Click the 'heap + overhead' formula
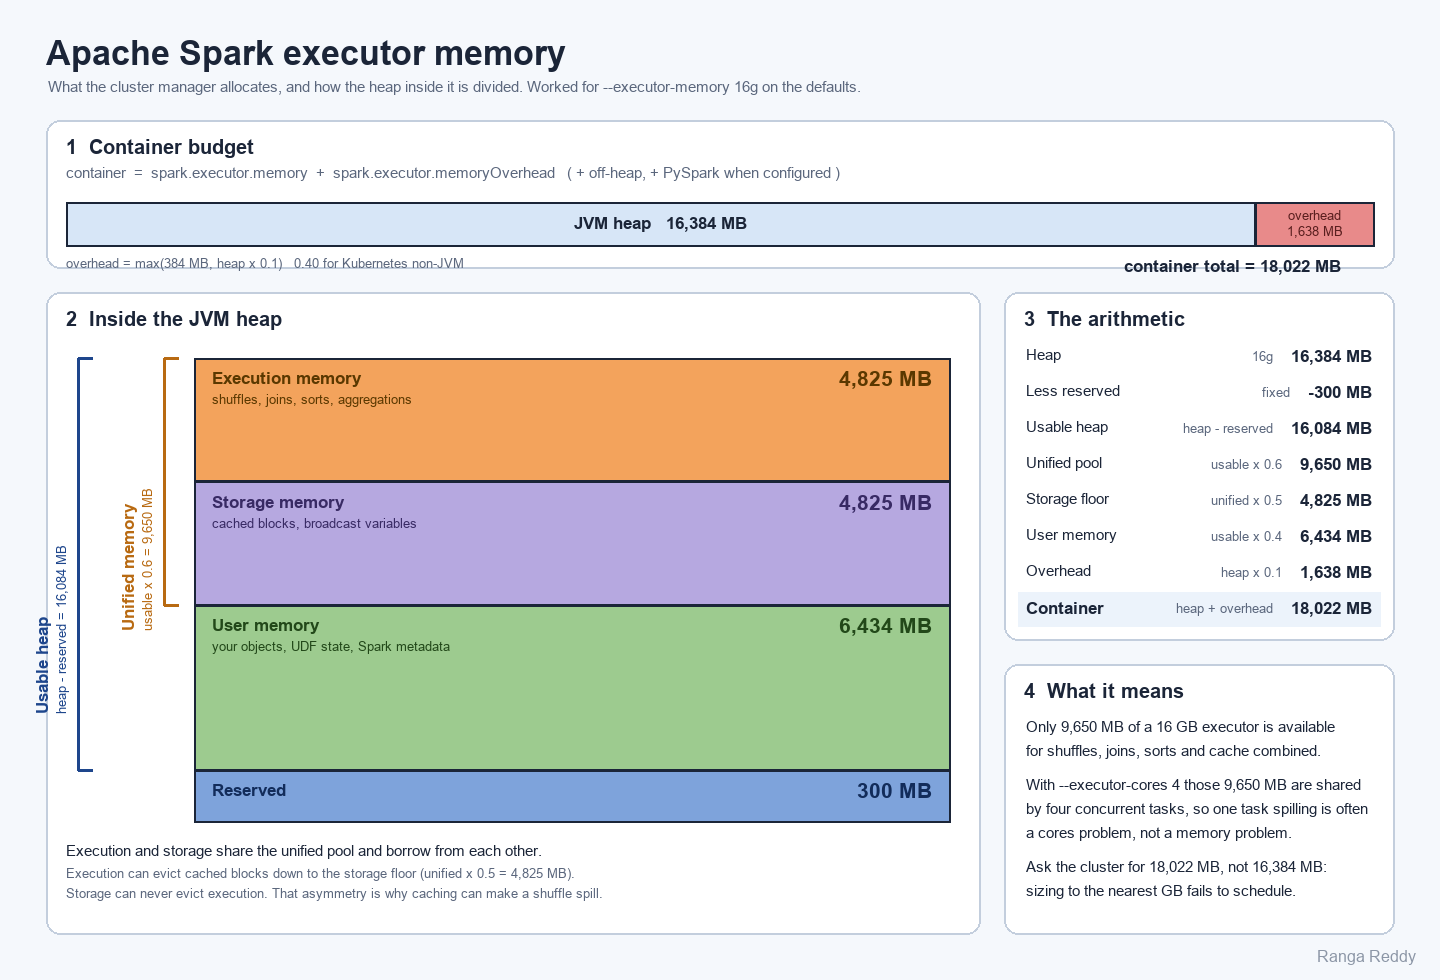Image resolution: width=1440 pixels, height=980 pixels. [x=1224, y=609]
